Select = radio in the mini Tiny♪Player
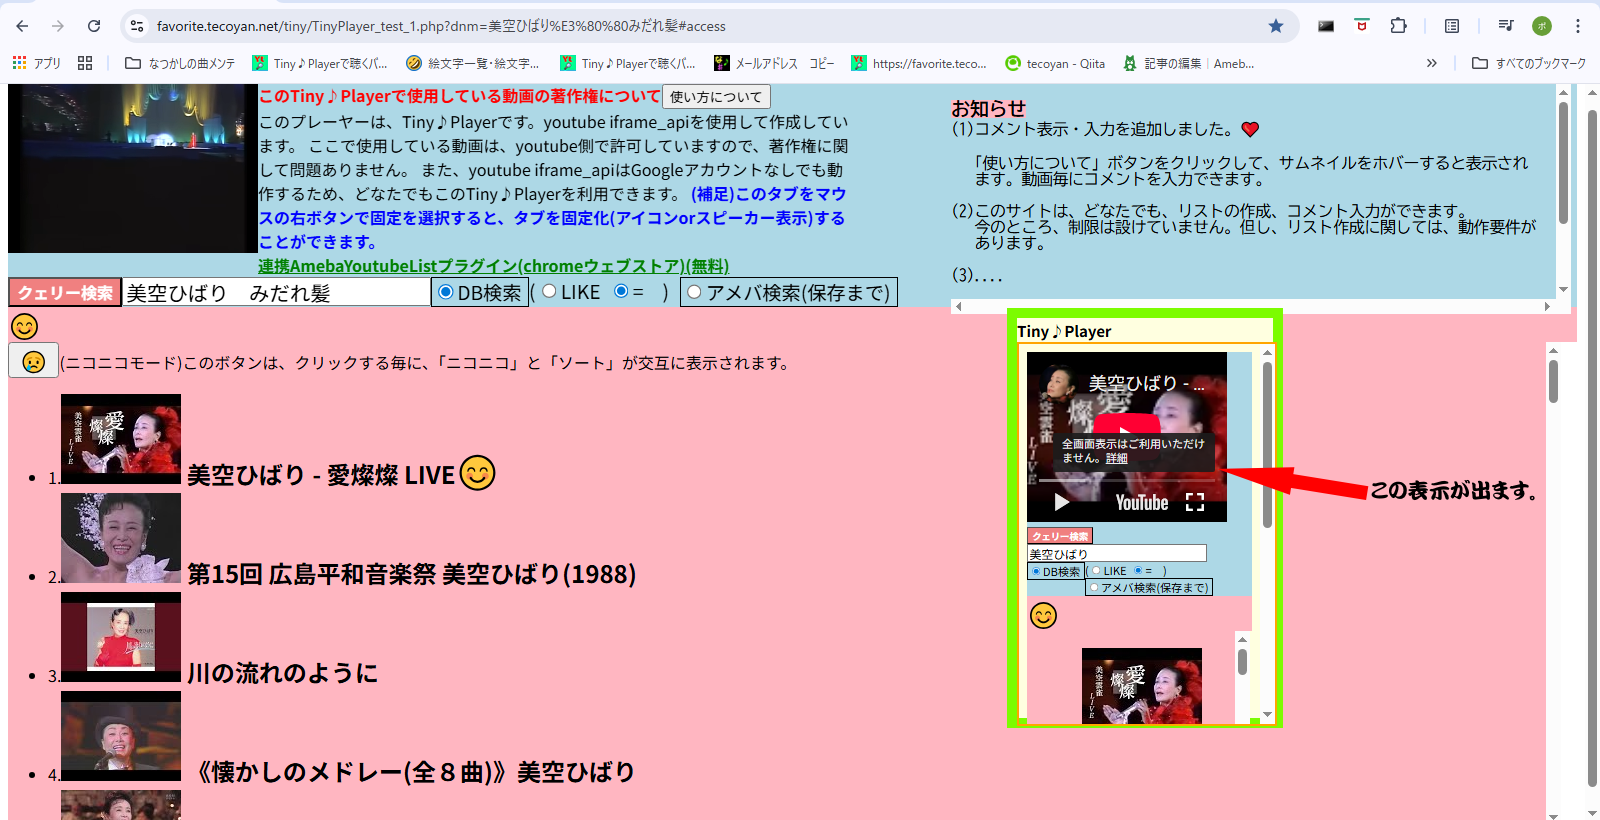This screenshot has width=1600, height=820. (1138, 570)
